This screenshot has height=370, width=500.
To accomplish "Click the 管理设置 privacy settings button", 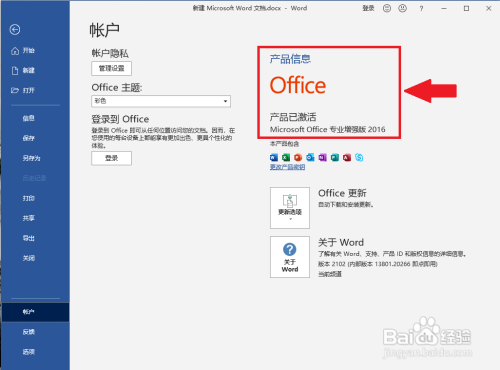I will [111, 68].
